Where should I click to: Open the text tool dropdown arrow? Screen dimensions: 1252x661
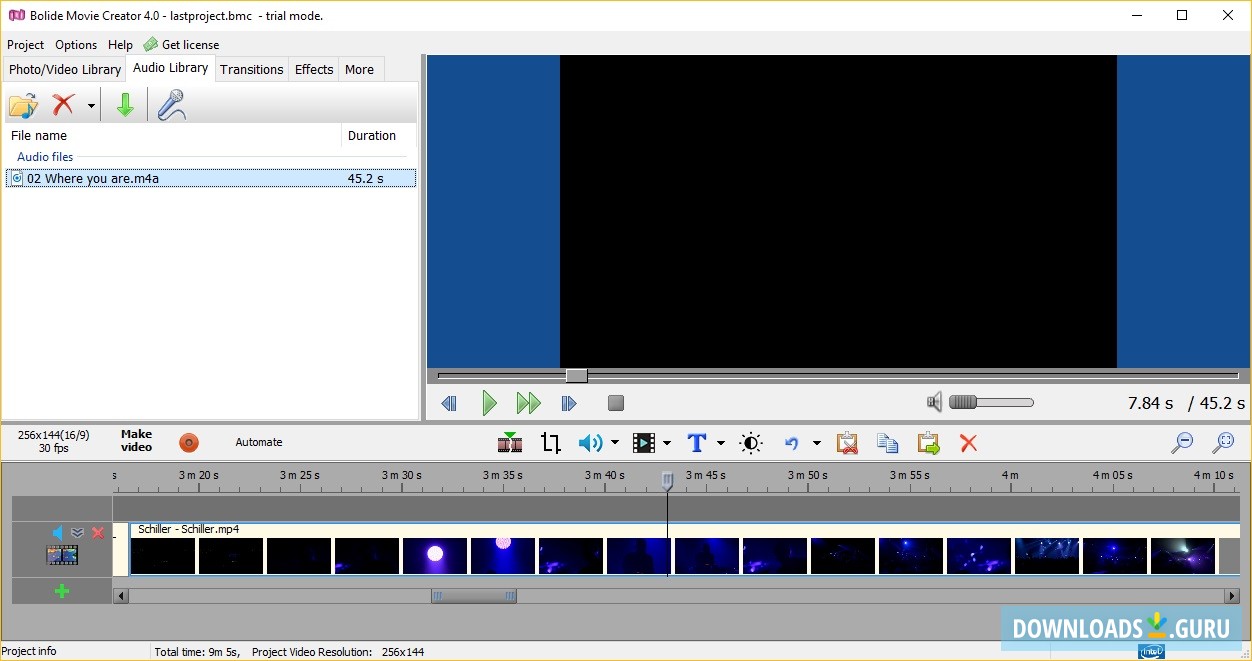(x=720, y=443)
